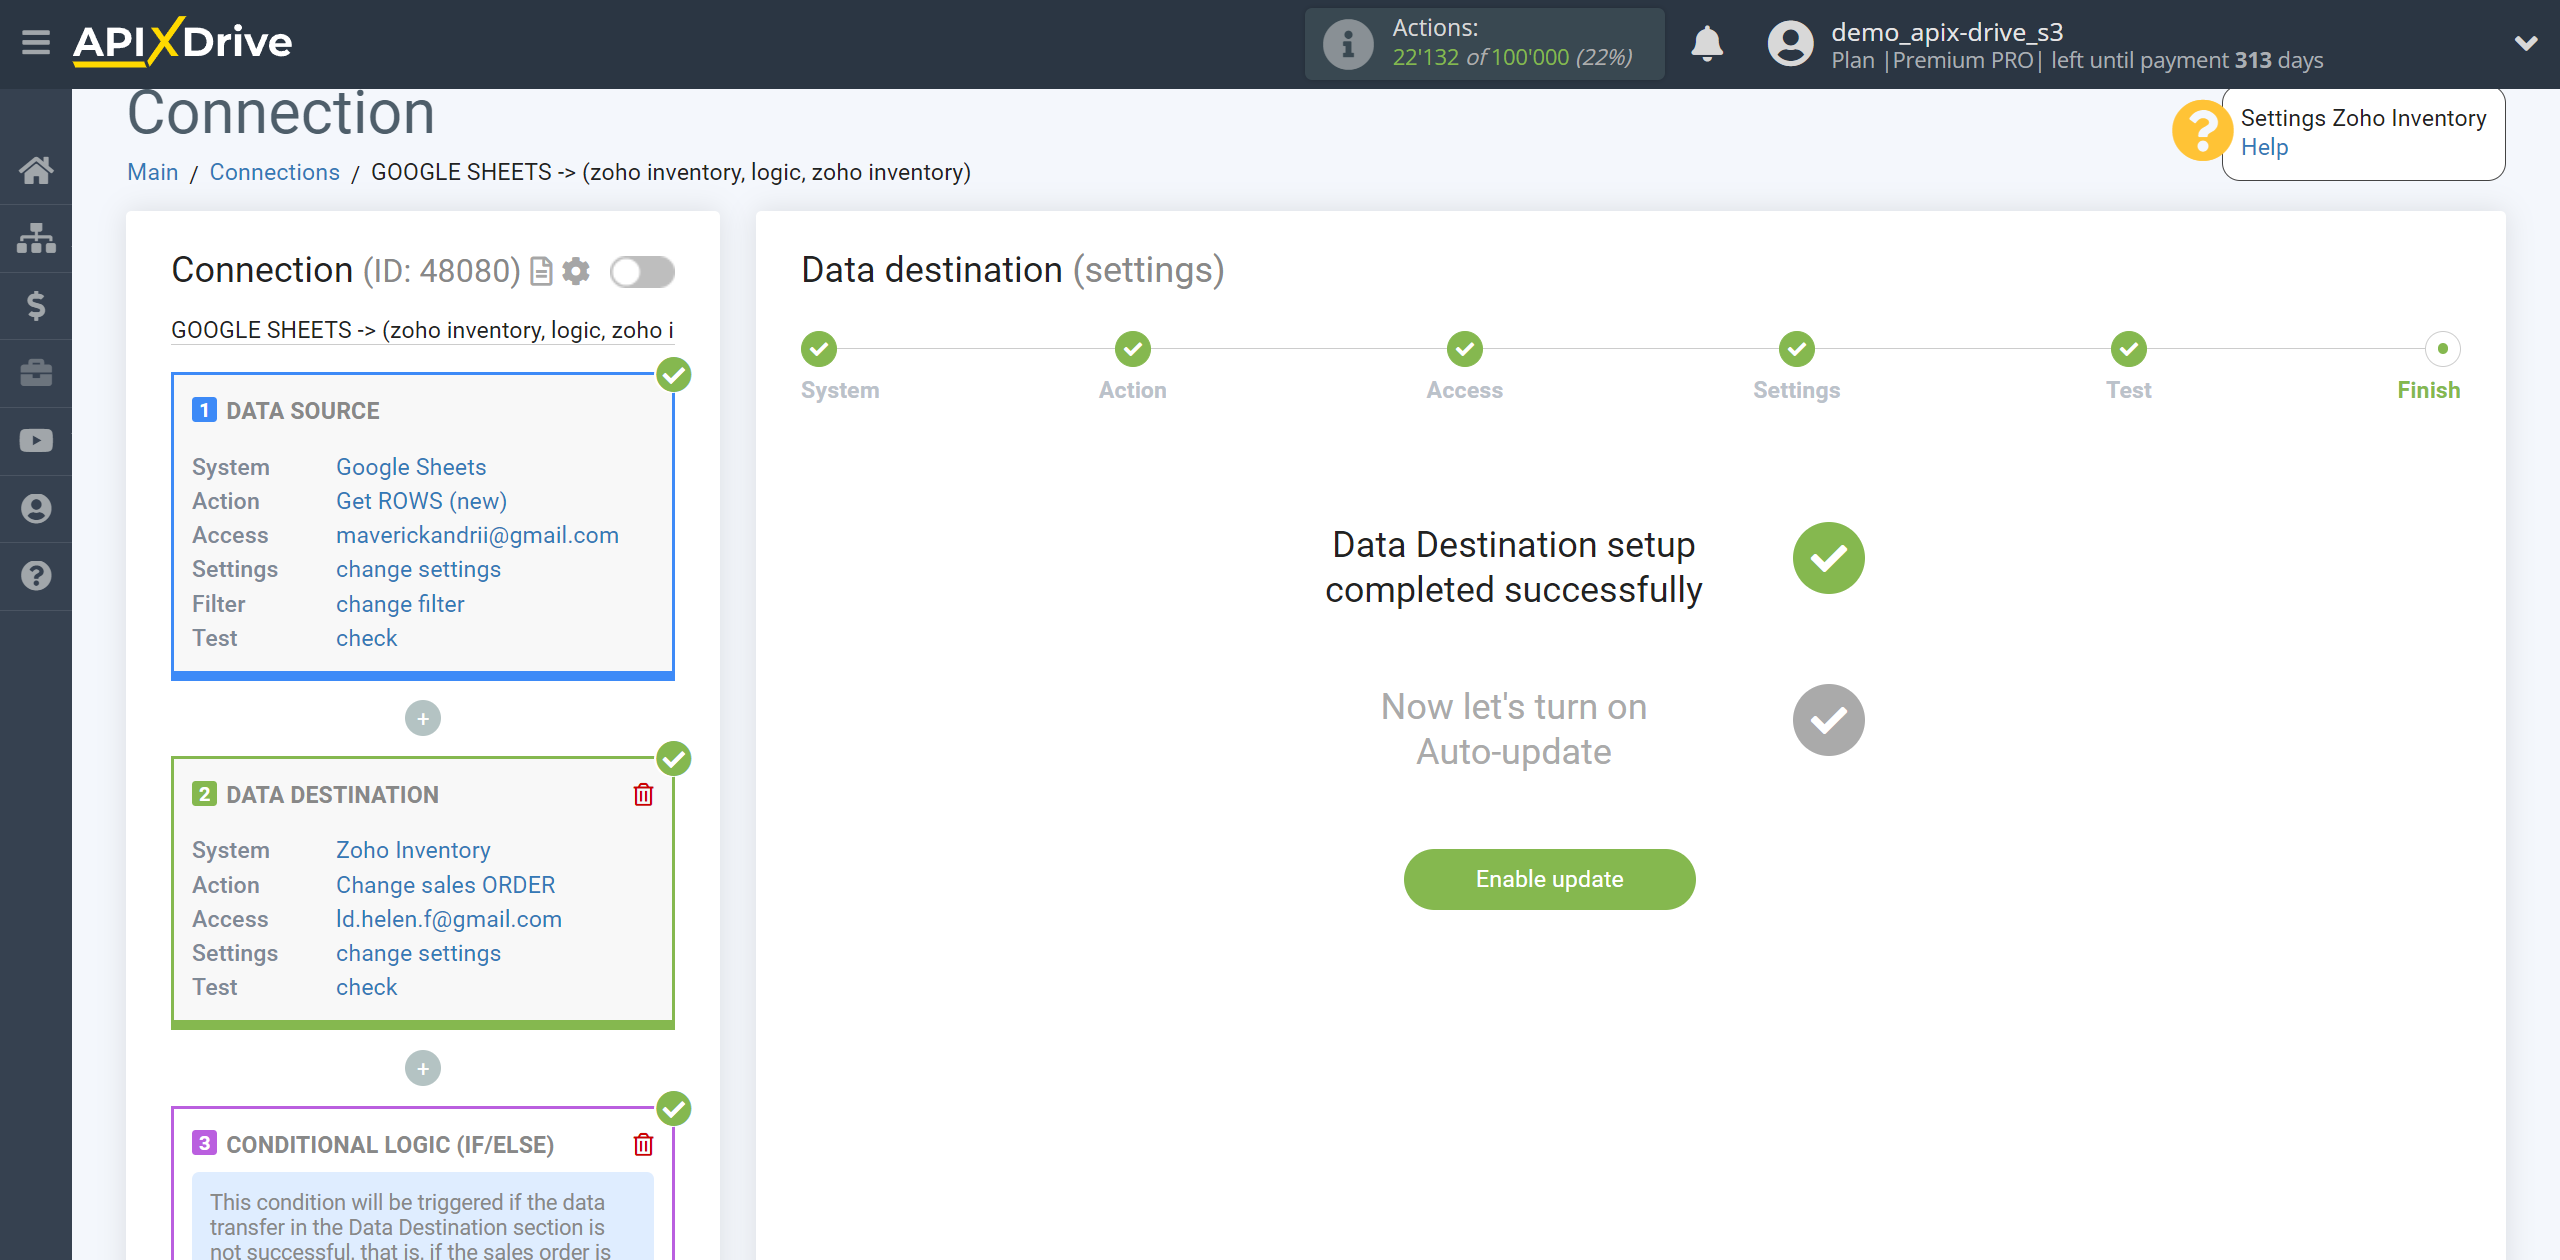The image size is (2560, 1260).
Task: Open Change sales ORDER action
Action: click(x=445, y=885)
